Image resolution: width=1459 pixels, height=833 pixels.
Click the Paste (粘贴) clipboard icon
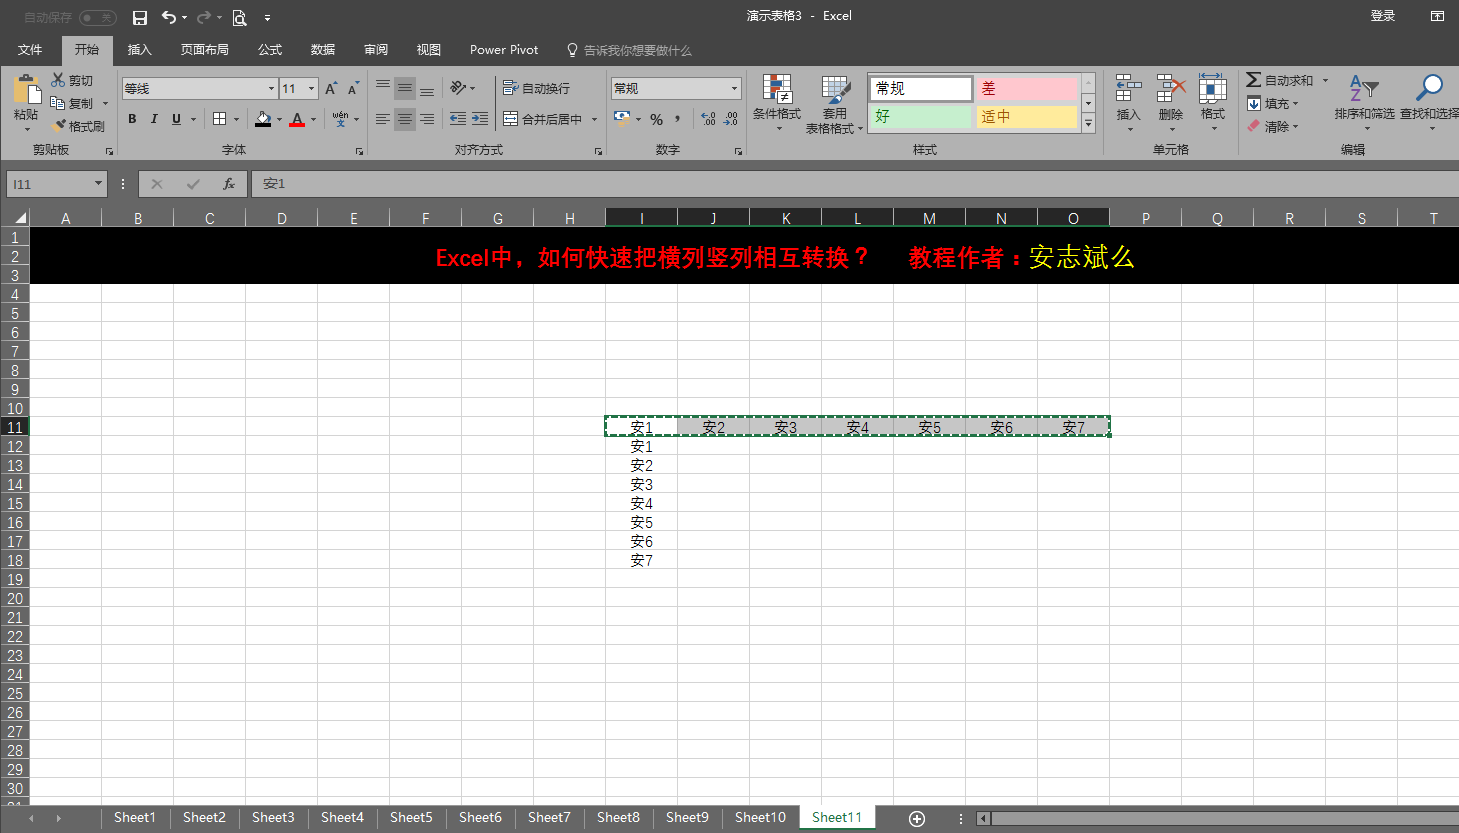point(26,89)
